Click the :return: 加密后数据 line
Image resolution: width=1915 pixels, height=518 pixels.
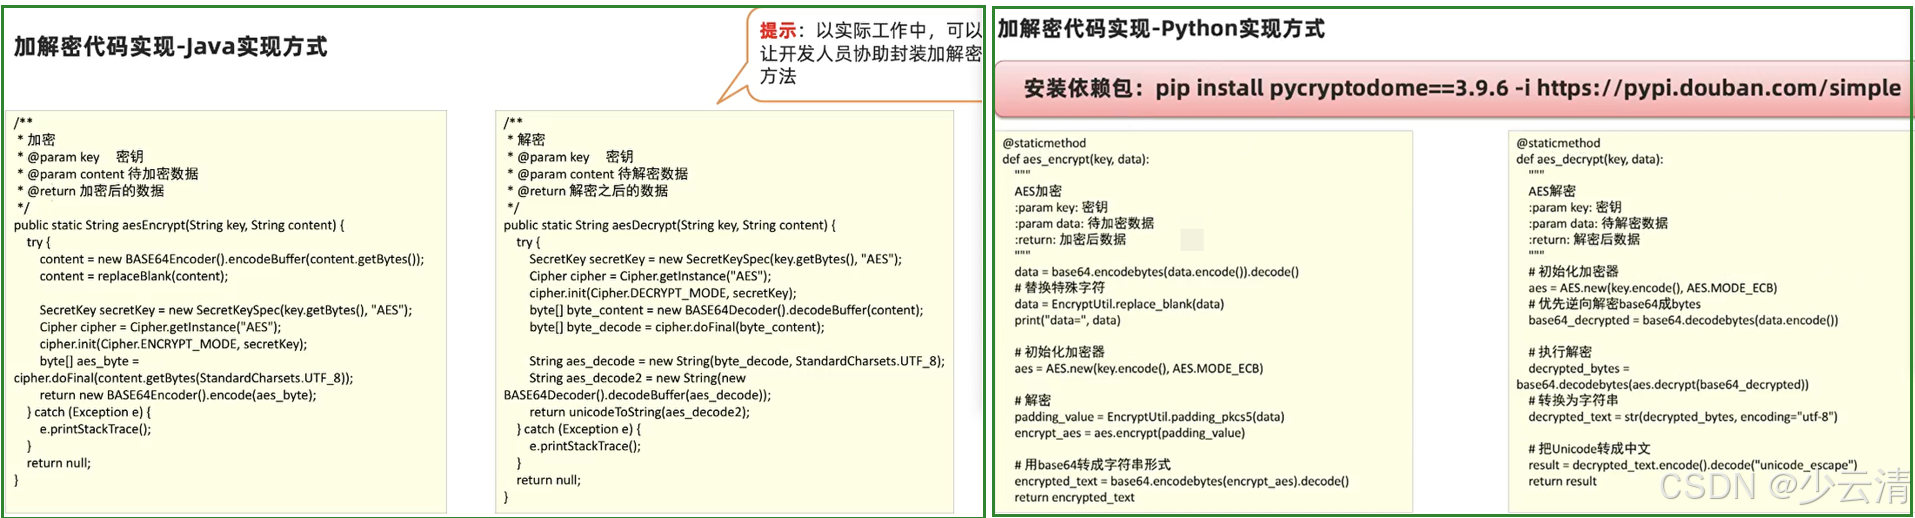pos(1070,239)
